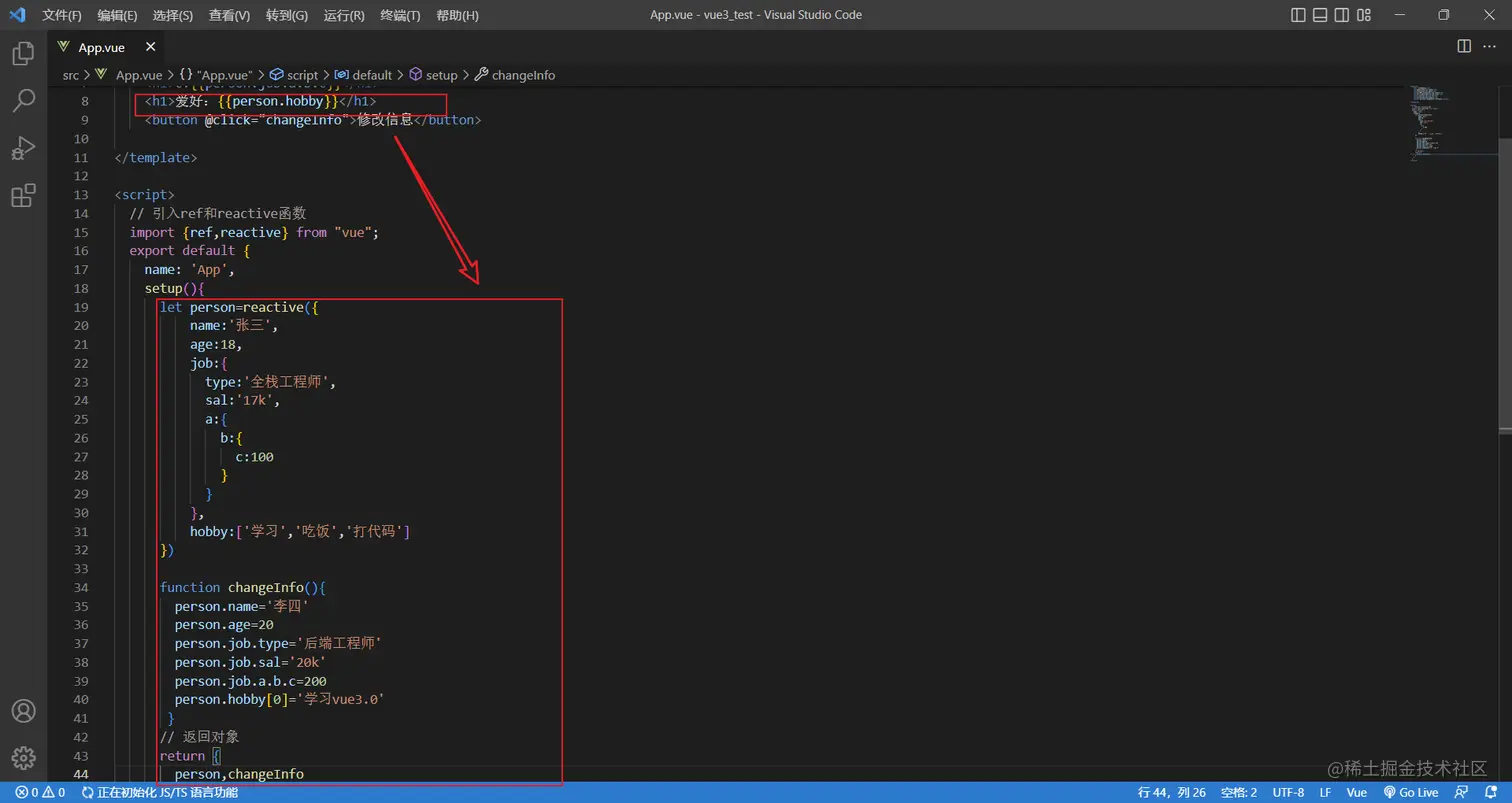Open 查看(V) menu
1512x803 pixels.
click(x=230, y=15)
